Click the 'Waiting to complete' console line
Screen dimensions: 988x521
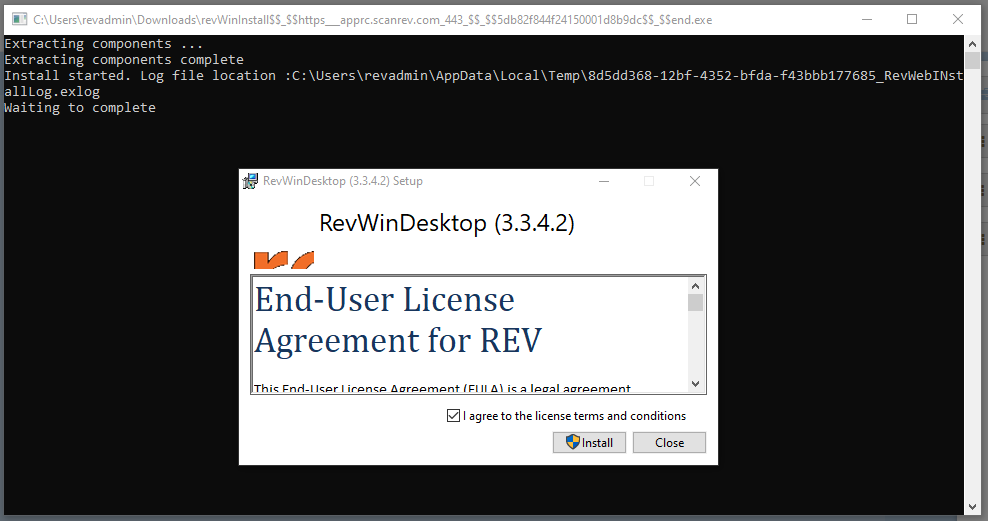[80, 108]
